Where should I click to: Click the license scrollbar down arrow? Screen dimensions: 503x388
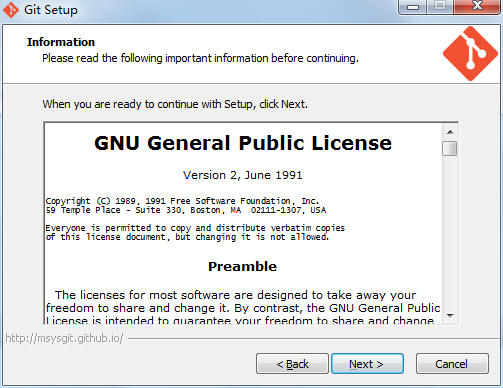tap(450, 315)
